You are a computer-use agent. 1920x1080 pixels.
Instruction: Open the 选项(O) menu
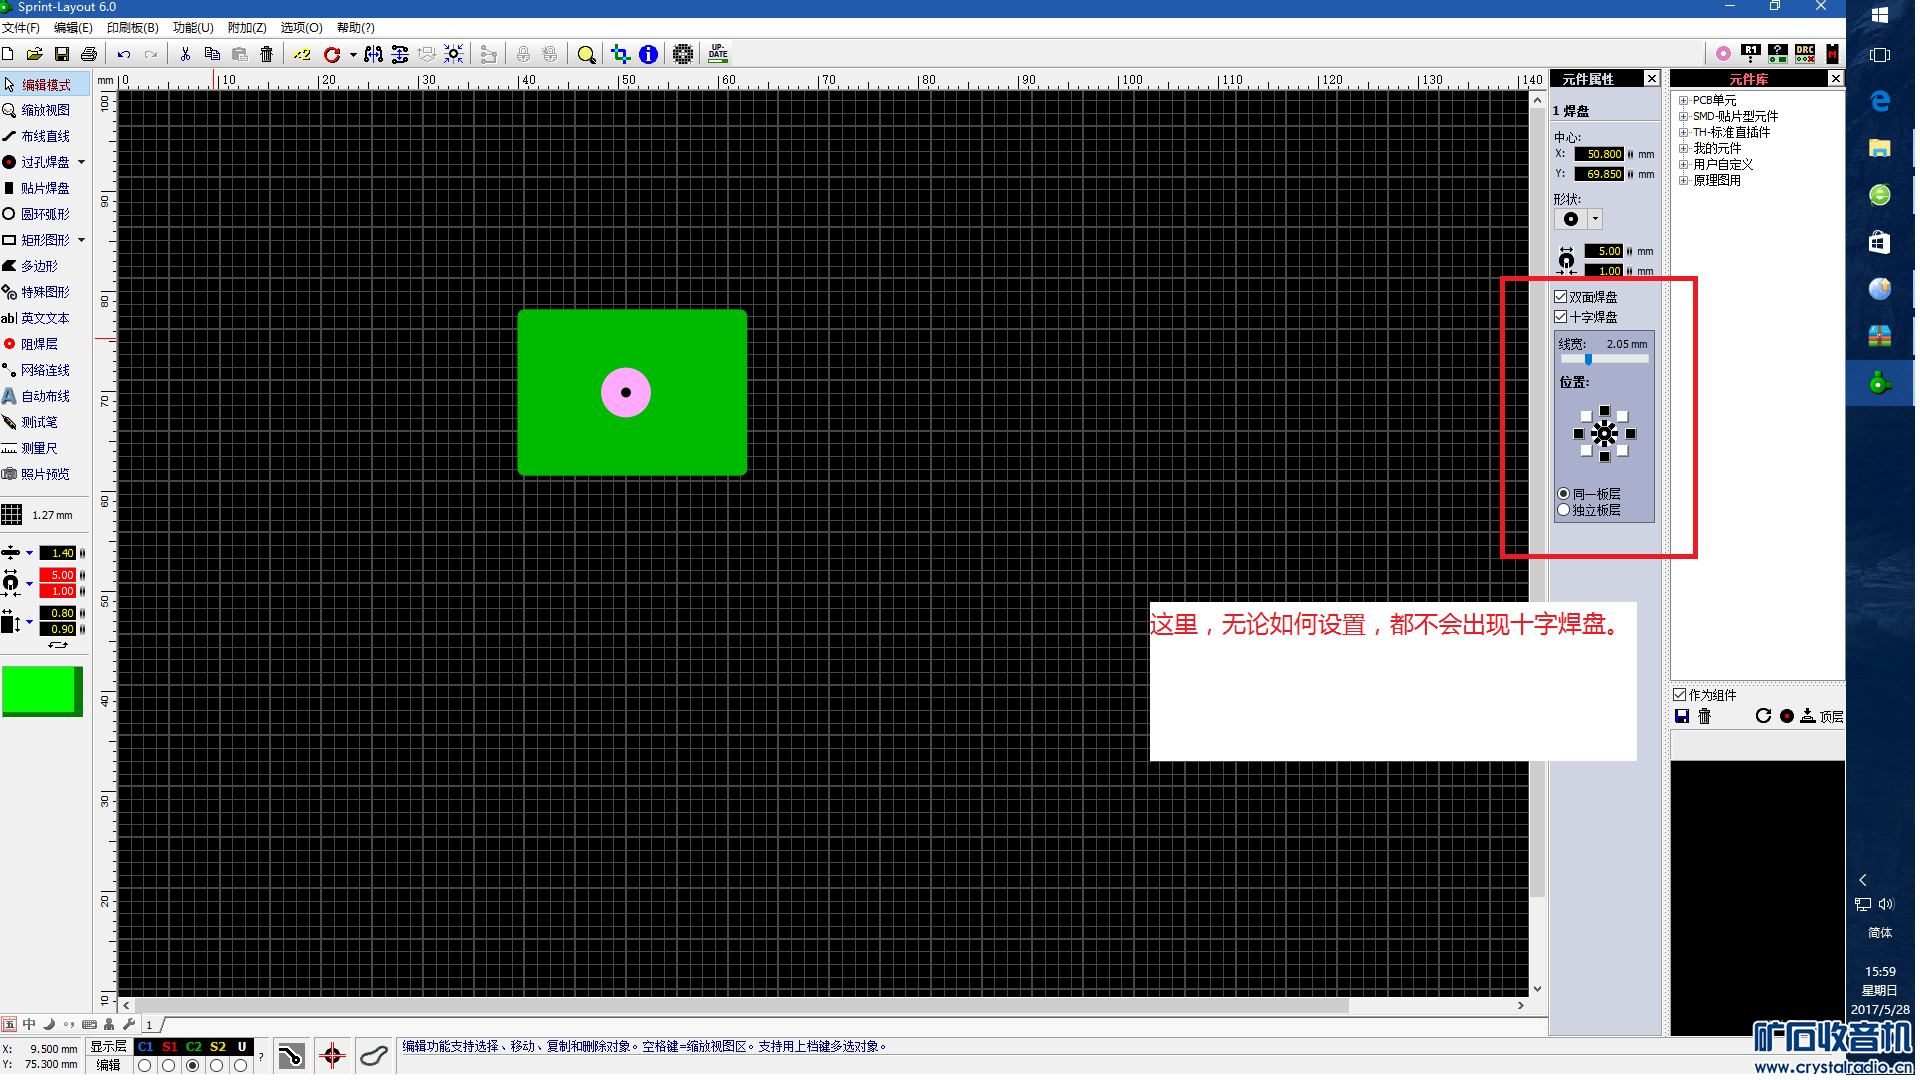point(301,28)
